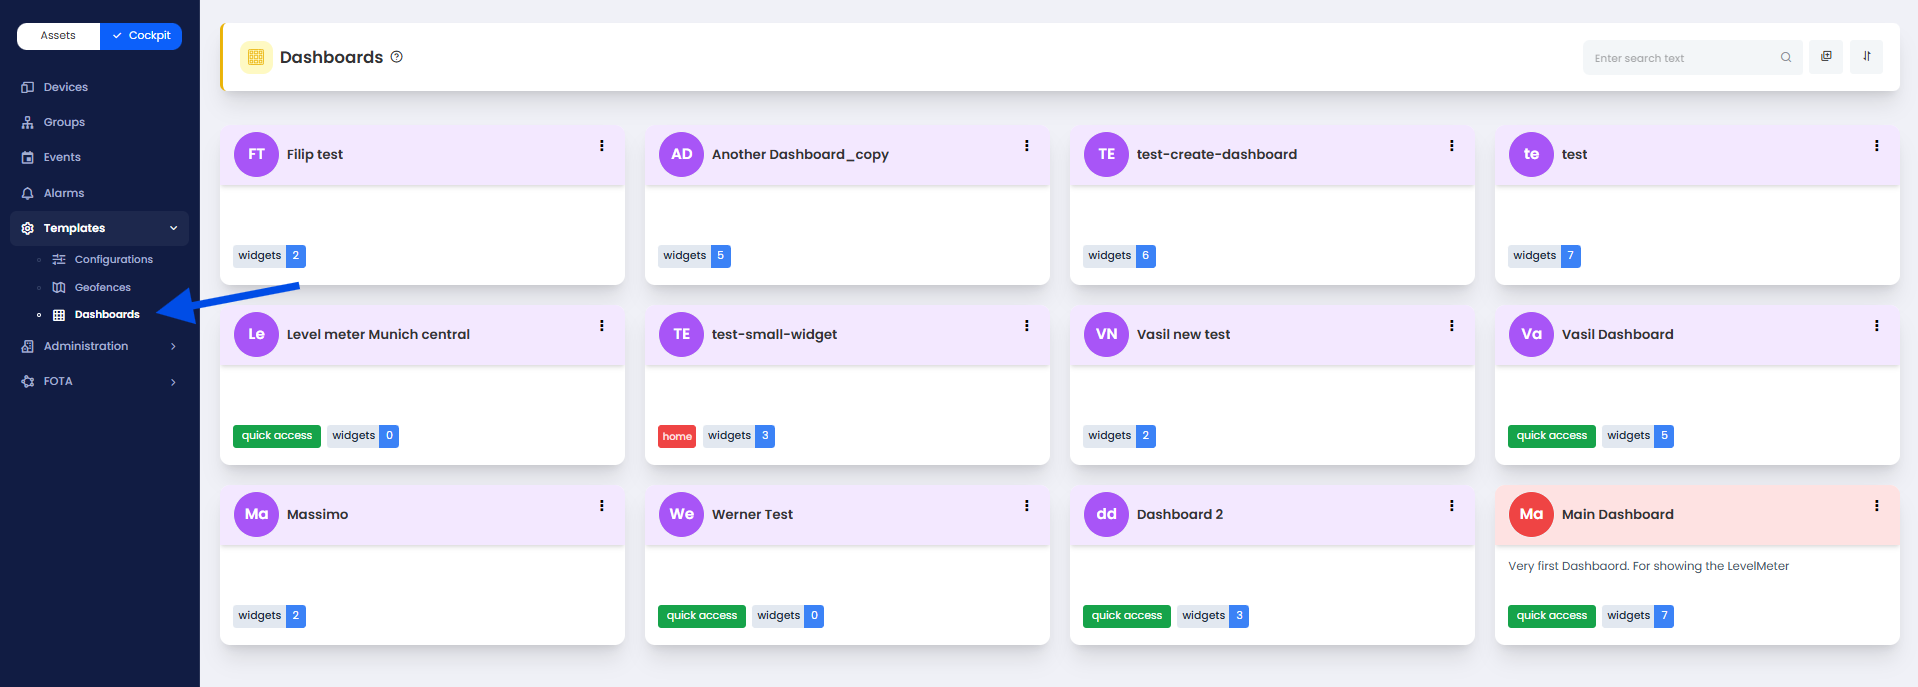Switch to the Assets view toggle

(x=58, y=36)
